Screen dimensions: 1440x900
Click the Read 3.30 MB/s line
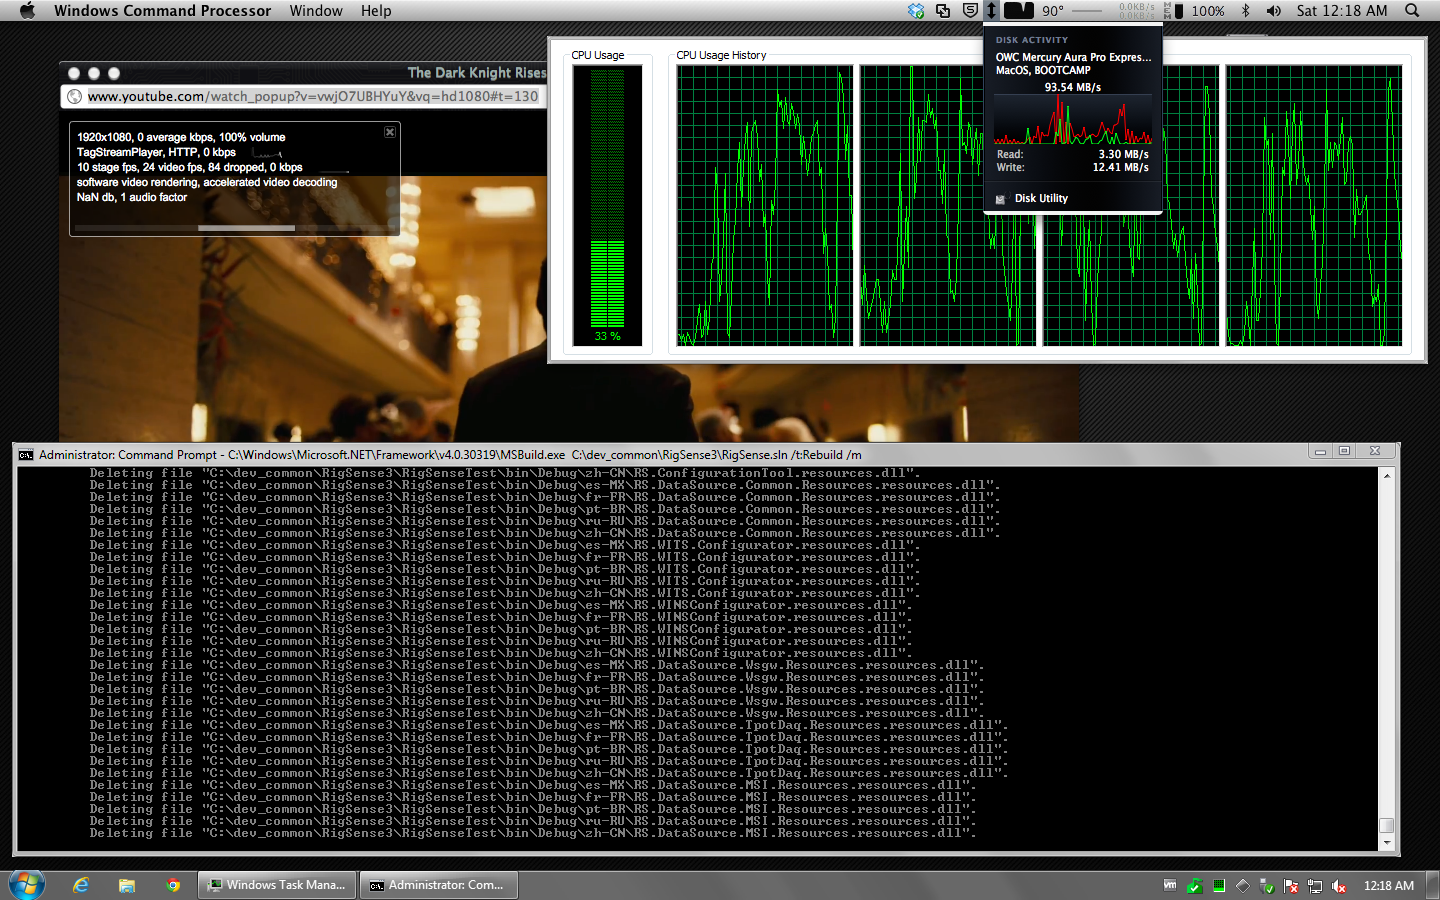click(1073, 154)
